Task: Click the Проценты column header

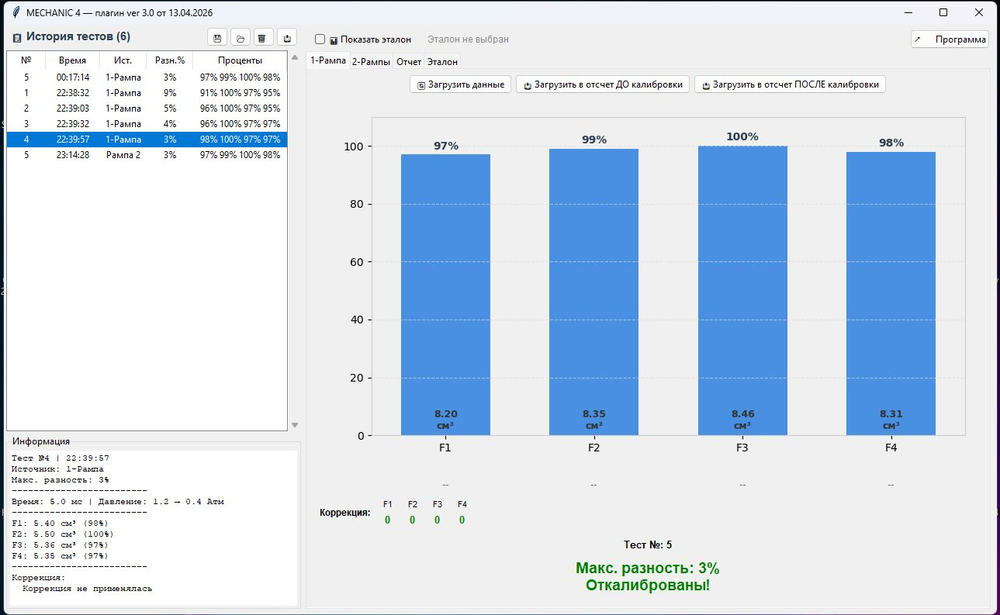Action: pyautogui.click(x=239, y=61)
